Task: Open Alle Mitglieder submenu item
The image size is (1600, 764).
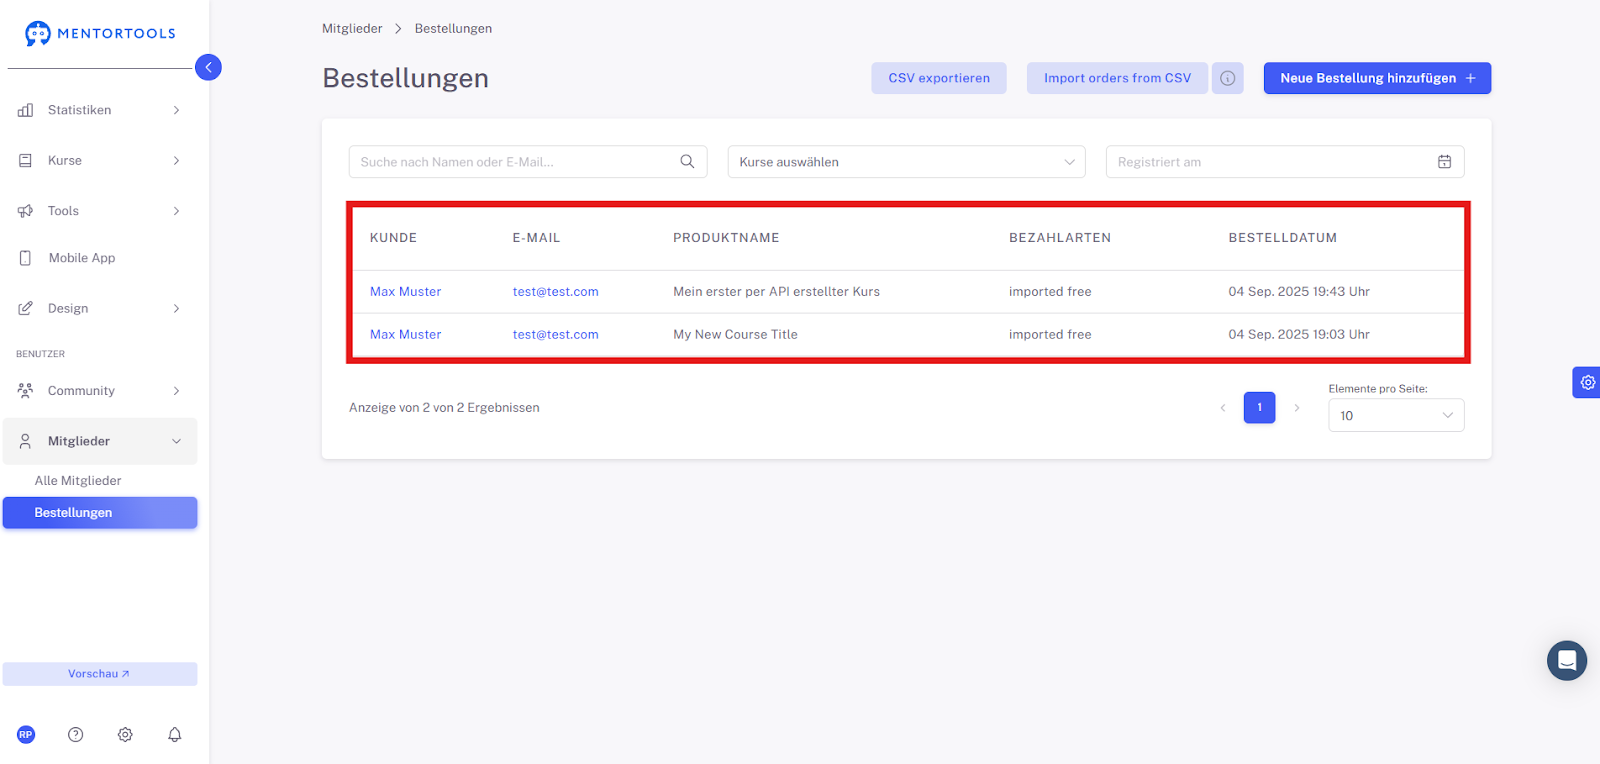Action: (78, 481)
